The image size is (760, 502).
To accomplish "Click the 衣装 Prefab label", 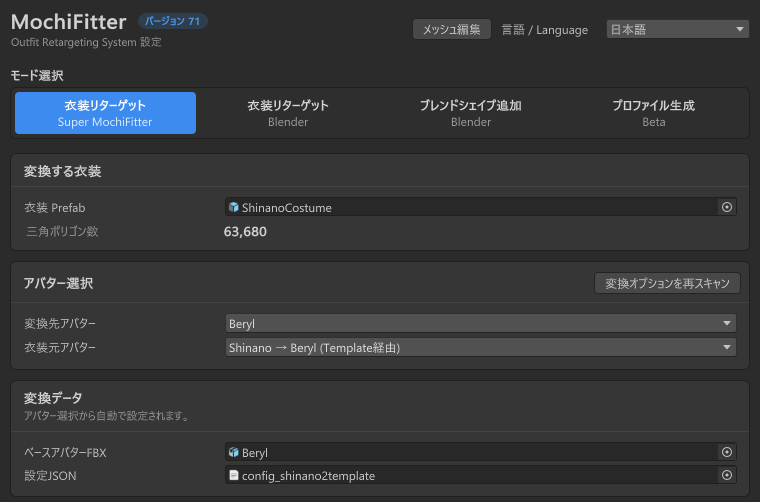I will click(55, 208).
